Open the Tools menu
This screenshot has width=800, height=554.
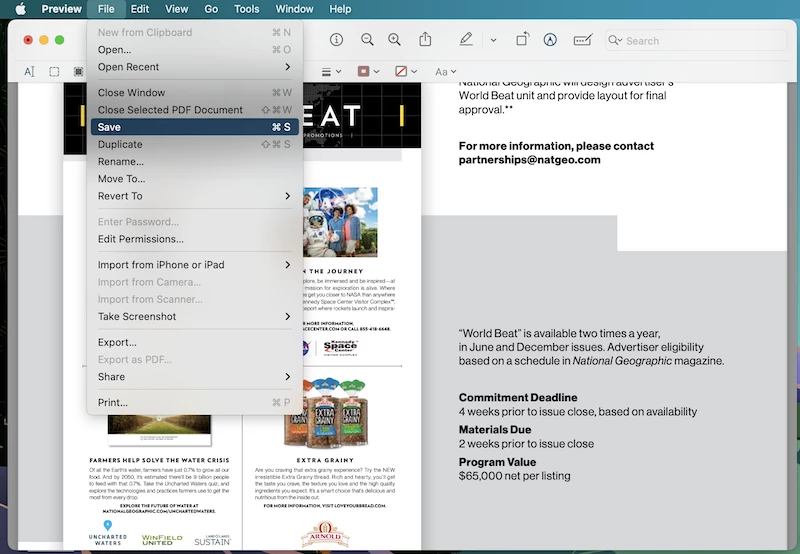[x=246, y=9]
